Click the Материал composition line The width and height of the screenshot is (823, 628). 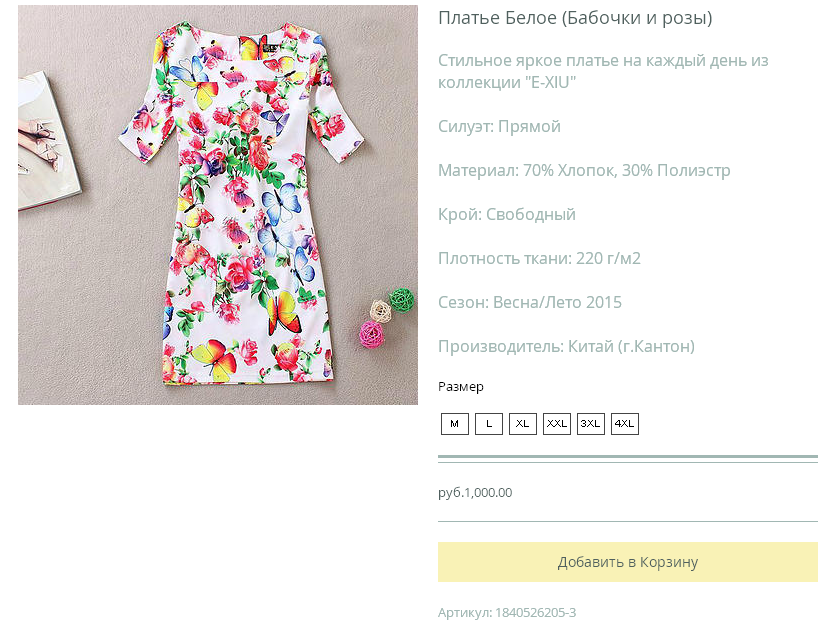point(584,171)
